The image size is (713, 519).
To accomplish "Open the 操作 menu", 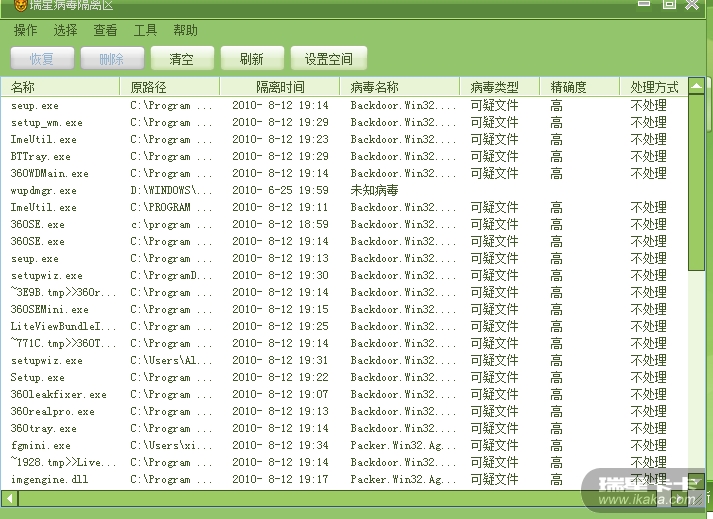I will point(25,30).
